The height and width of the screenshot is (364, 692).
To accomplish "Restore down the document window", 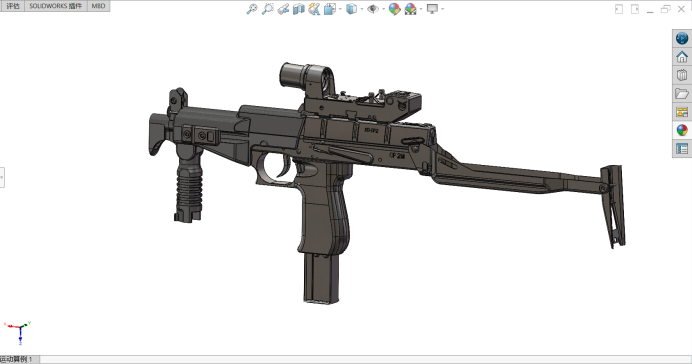I will (666, 9).
